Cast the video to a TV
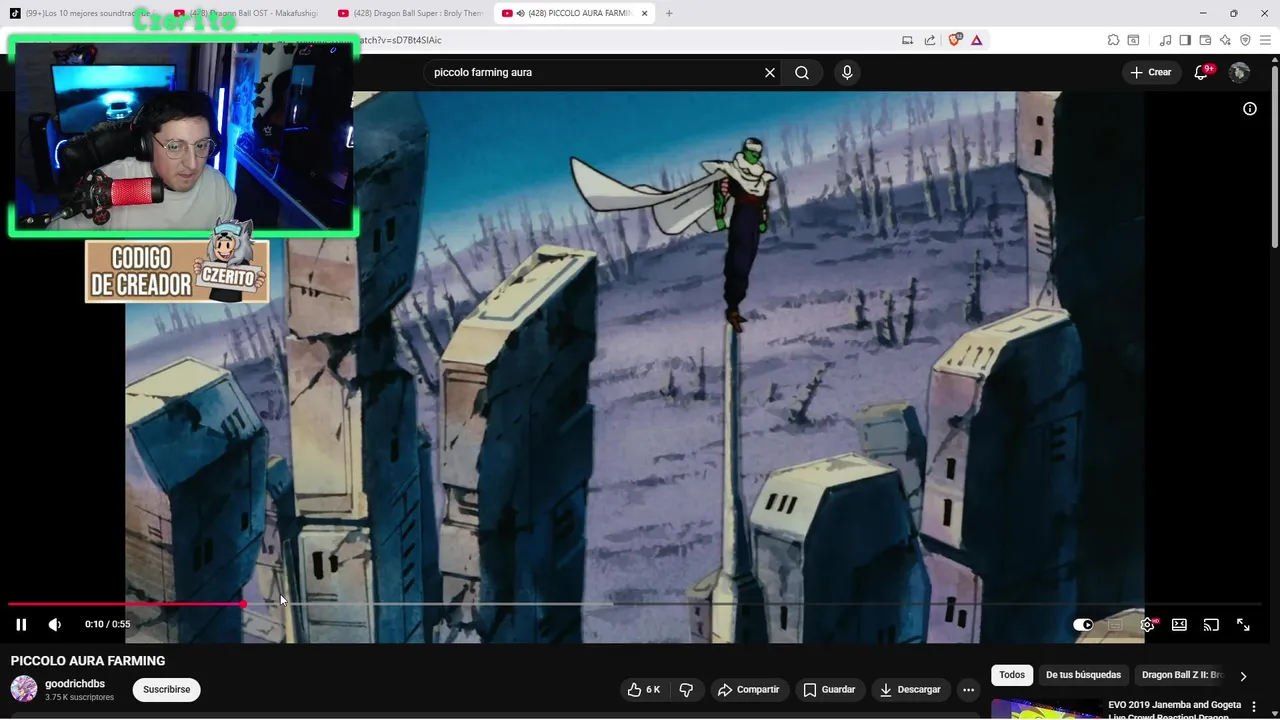Screen dimensions: 1280x720 click(1211, 624)
